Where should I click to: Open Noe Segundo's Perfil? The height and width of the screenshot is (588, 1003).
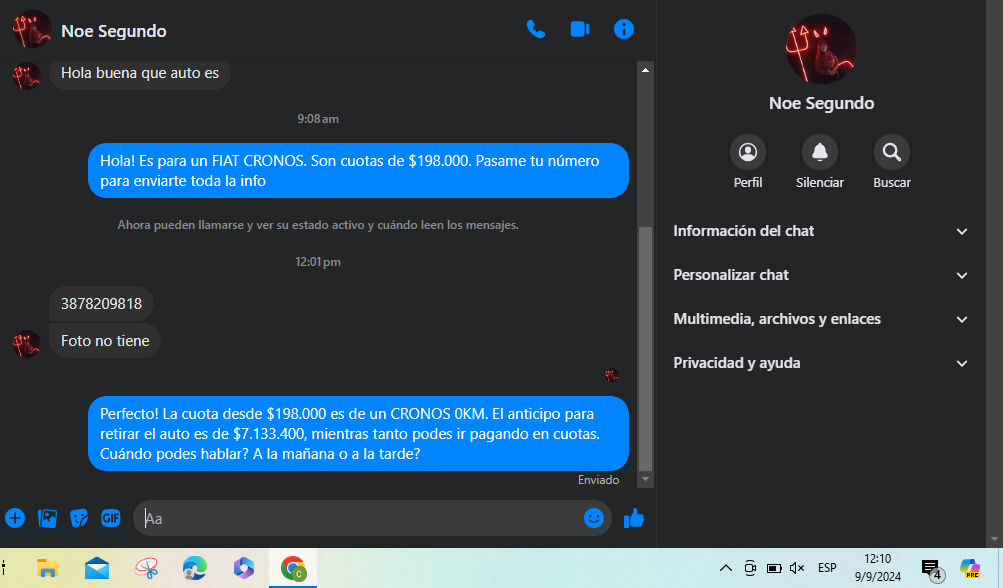[x=748, y=152]
